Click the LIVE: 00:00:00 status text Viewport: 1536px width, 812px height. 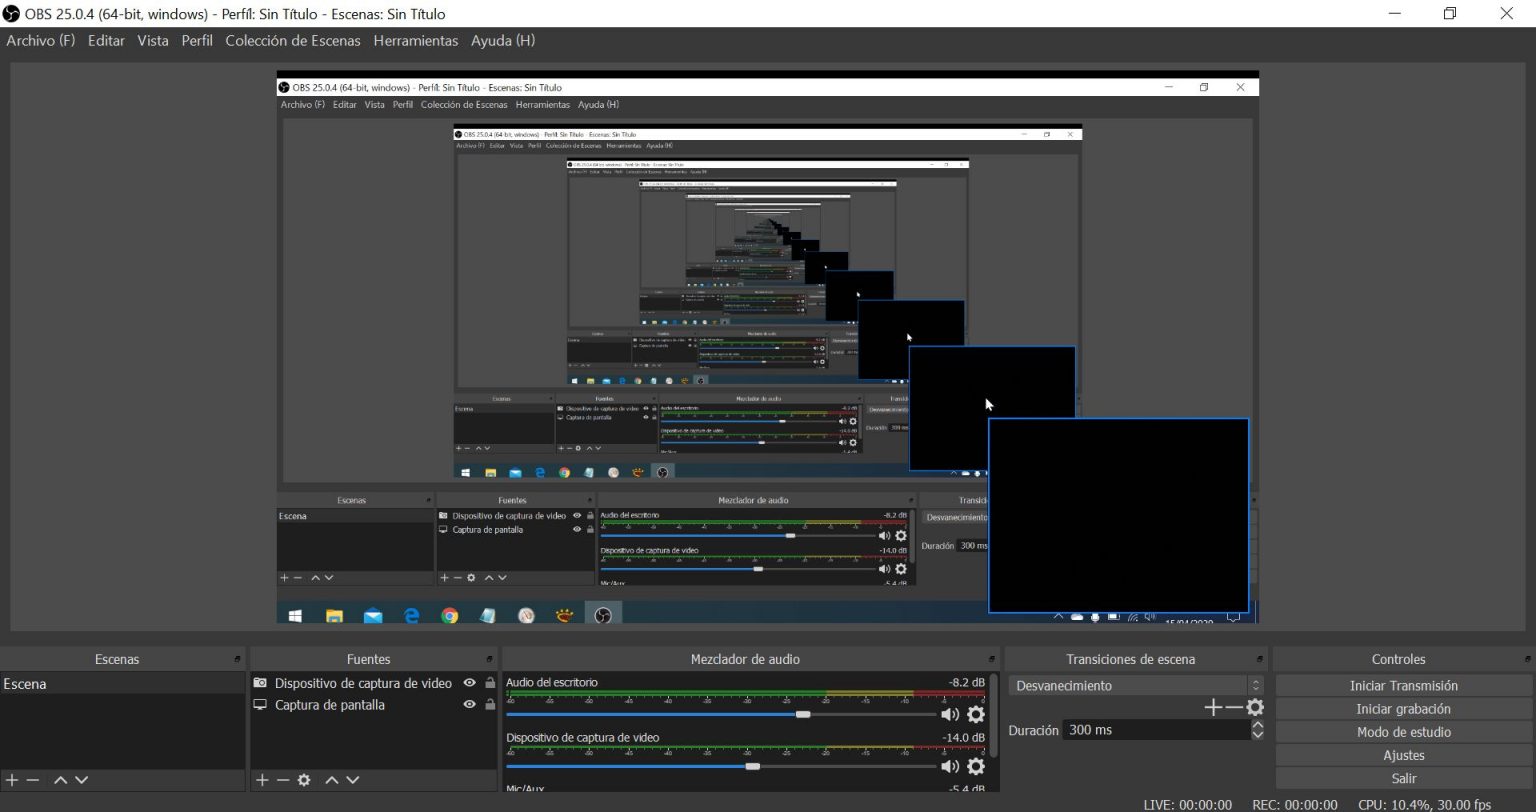point(1187,804)
